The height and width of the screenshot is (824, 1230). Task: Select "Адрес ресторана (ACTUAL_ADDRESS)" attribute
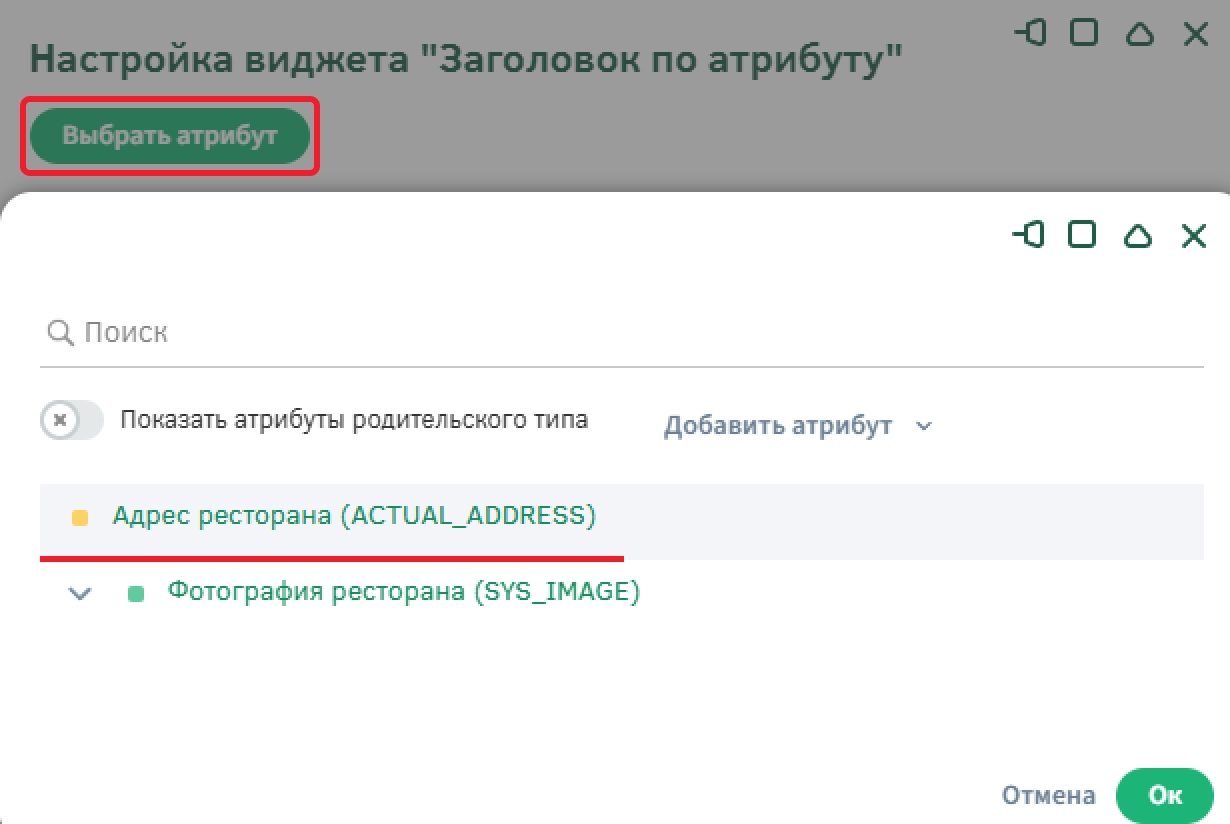pos(354,516)
